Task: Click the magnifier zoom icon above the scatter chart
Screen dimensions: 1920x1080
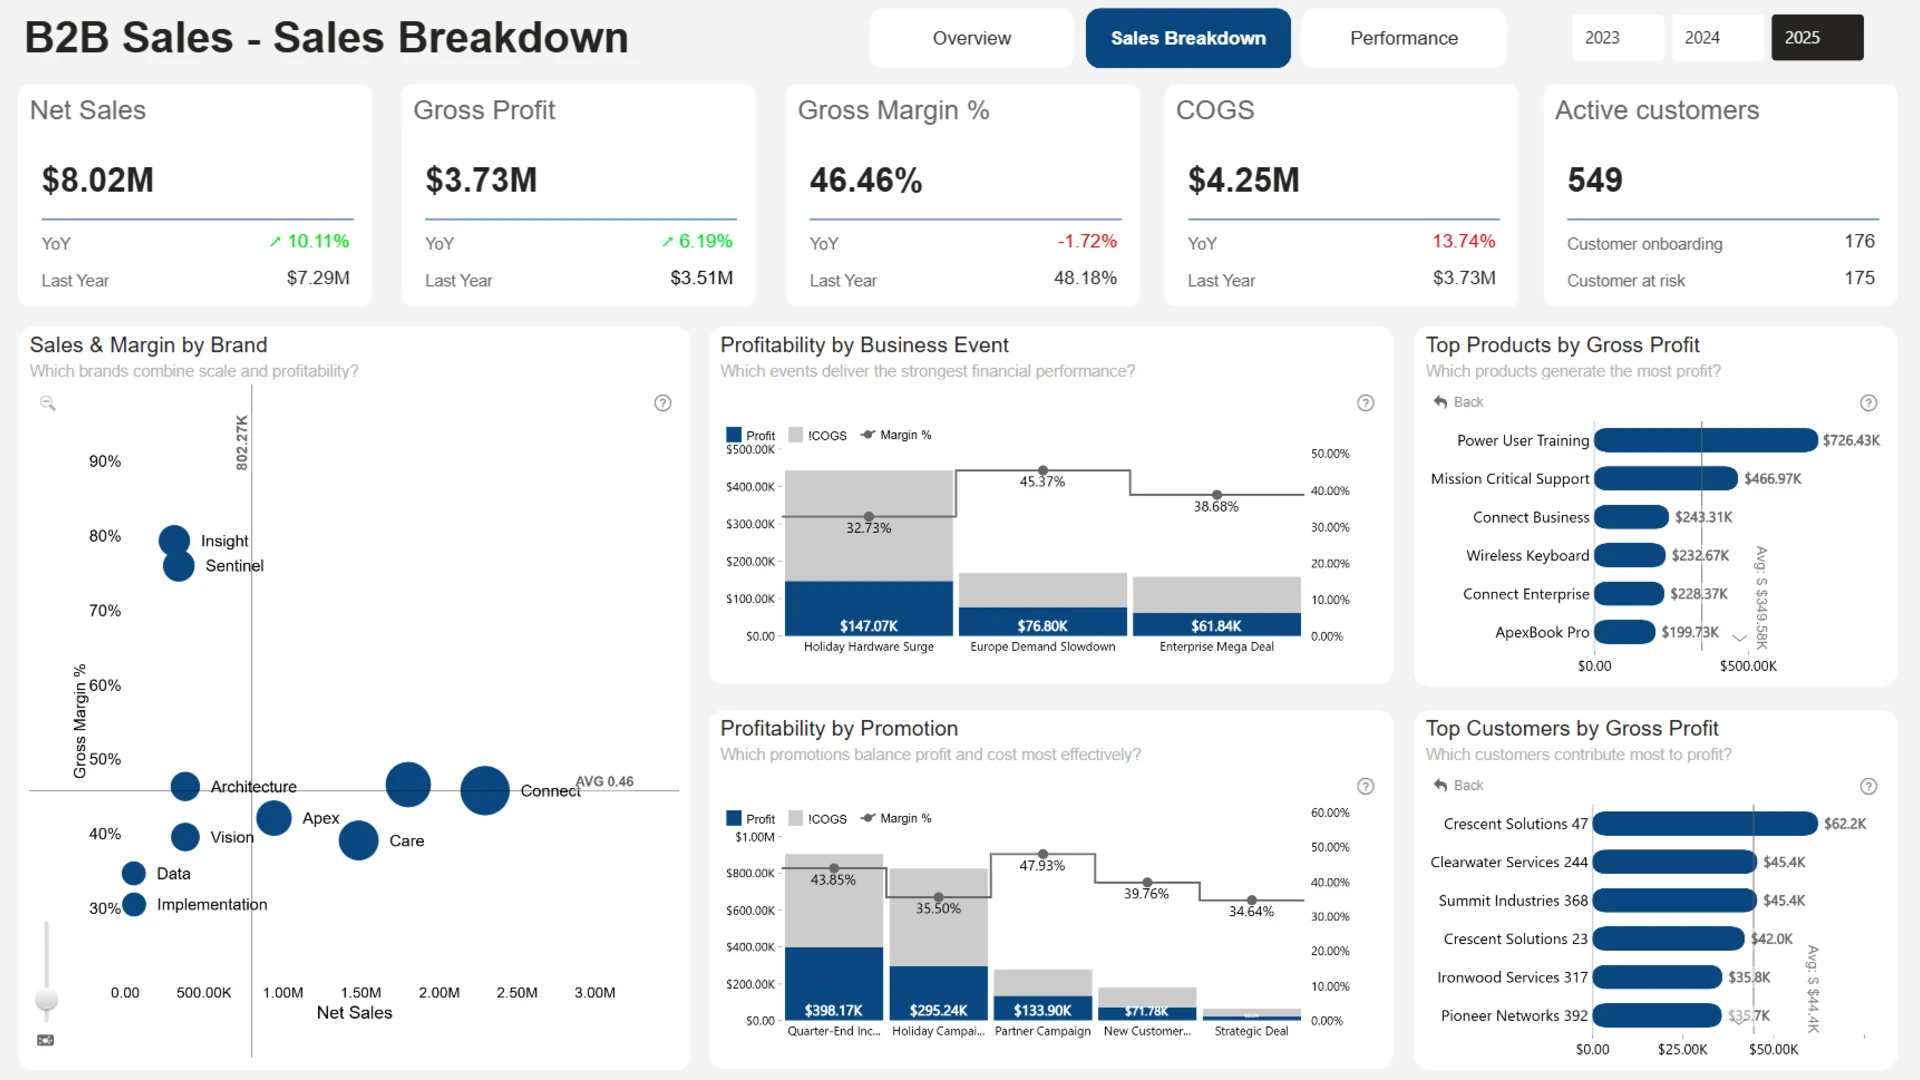Action: tap(47, 403)
